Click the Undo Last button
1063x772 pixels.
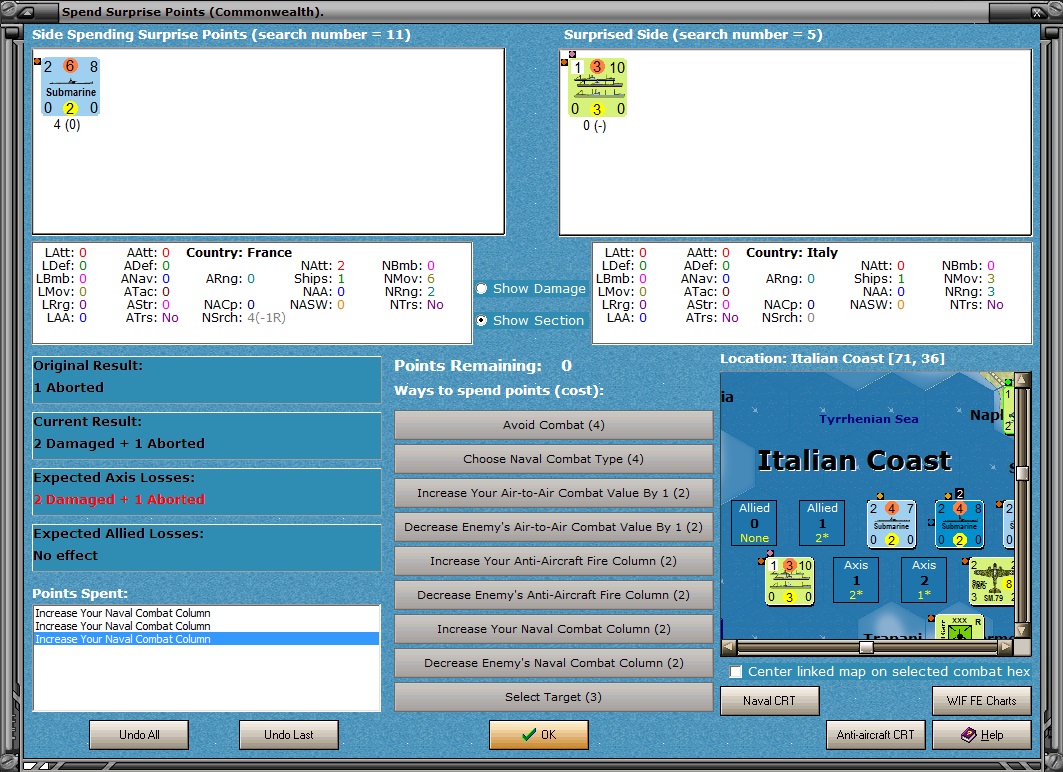(289, 735)
